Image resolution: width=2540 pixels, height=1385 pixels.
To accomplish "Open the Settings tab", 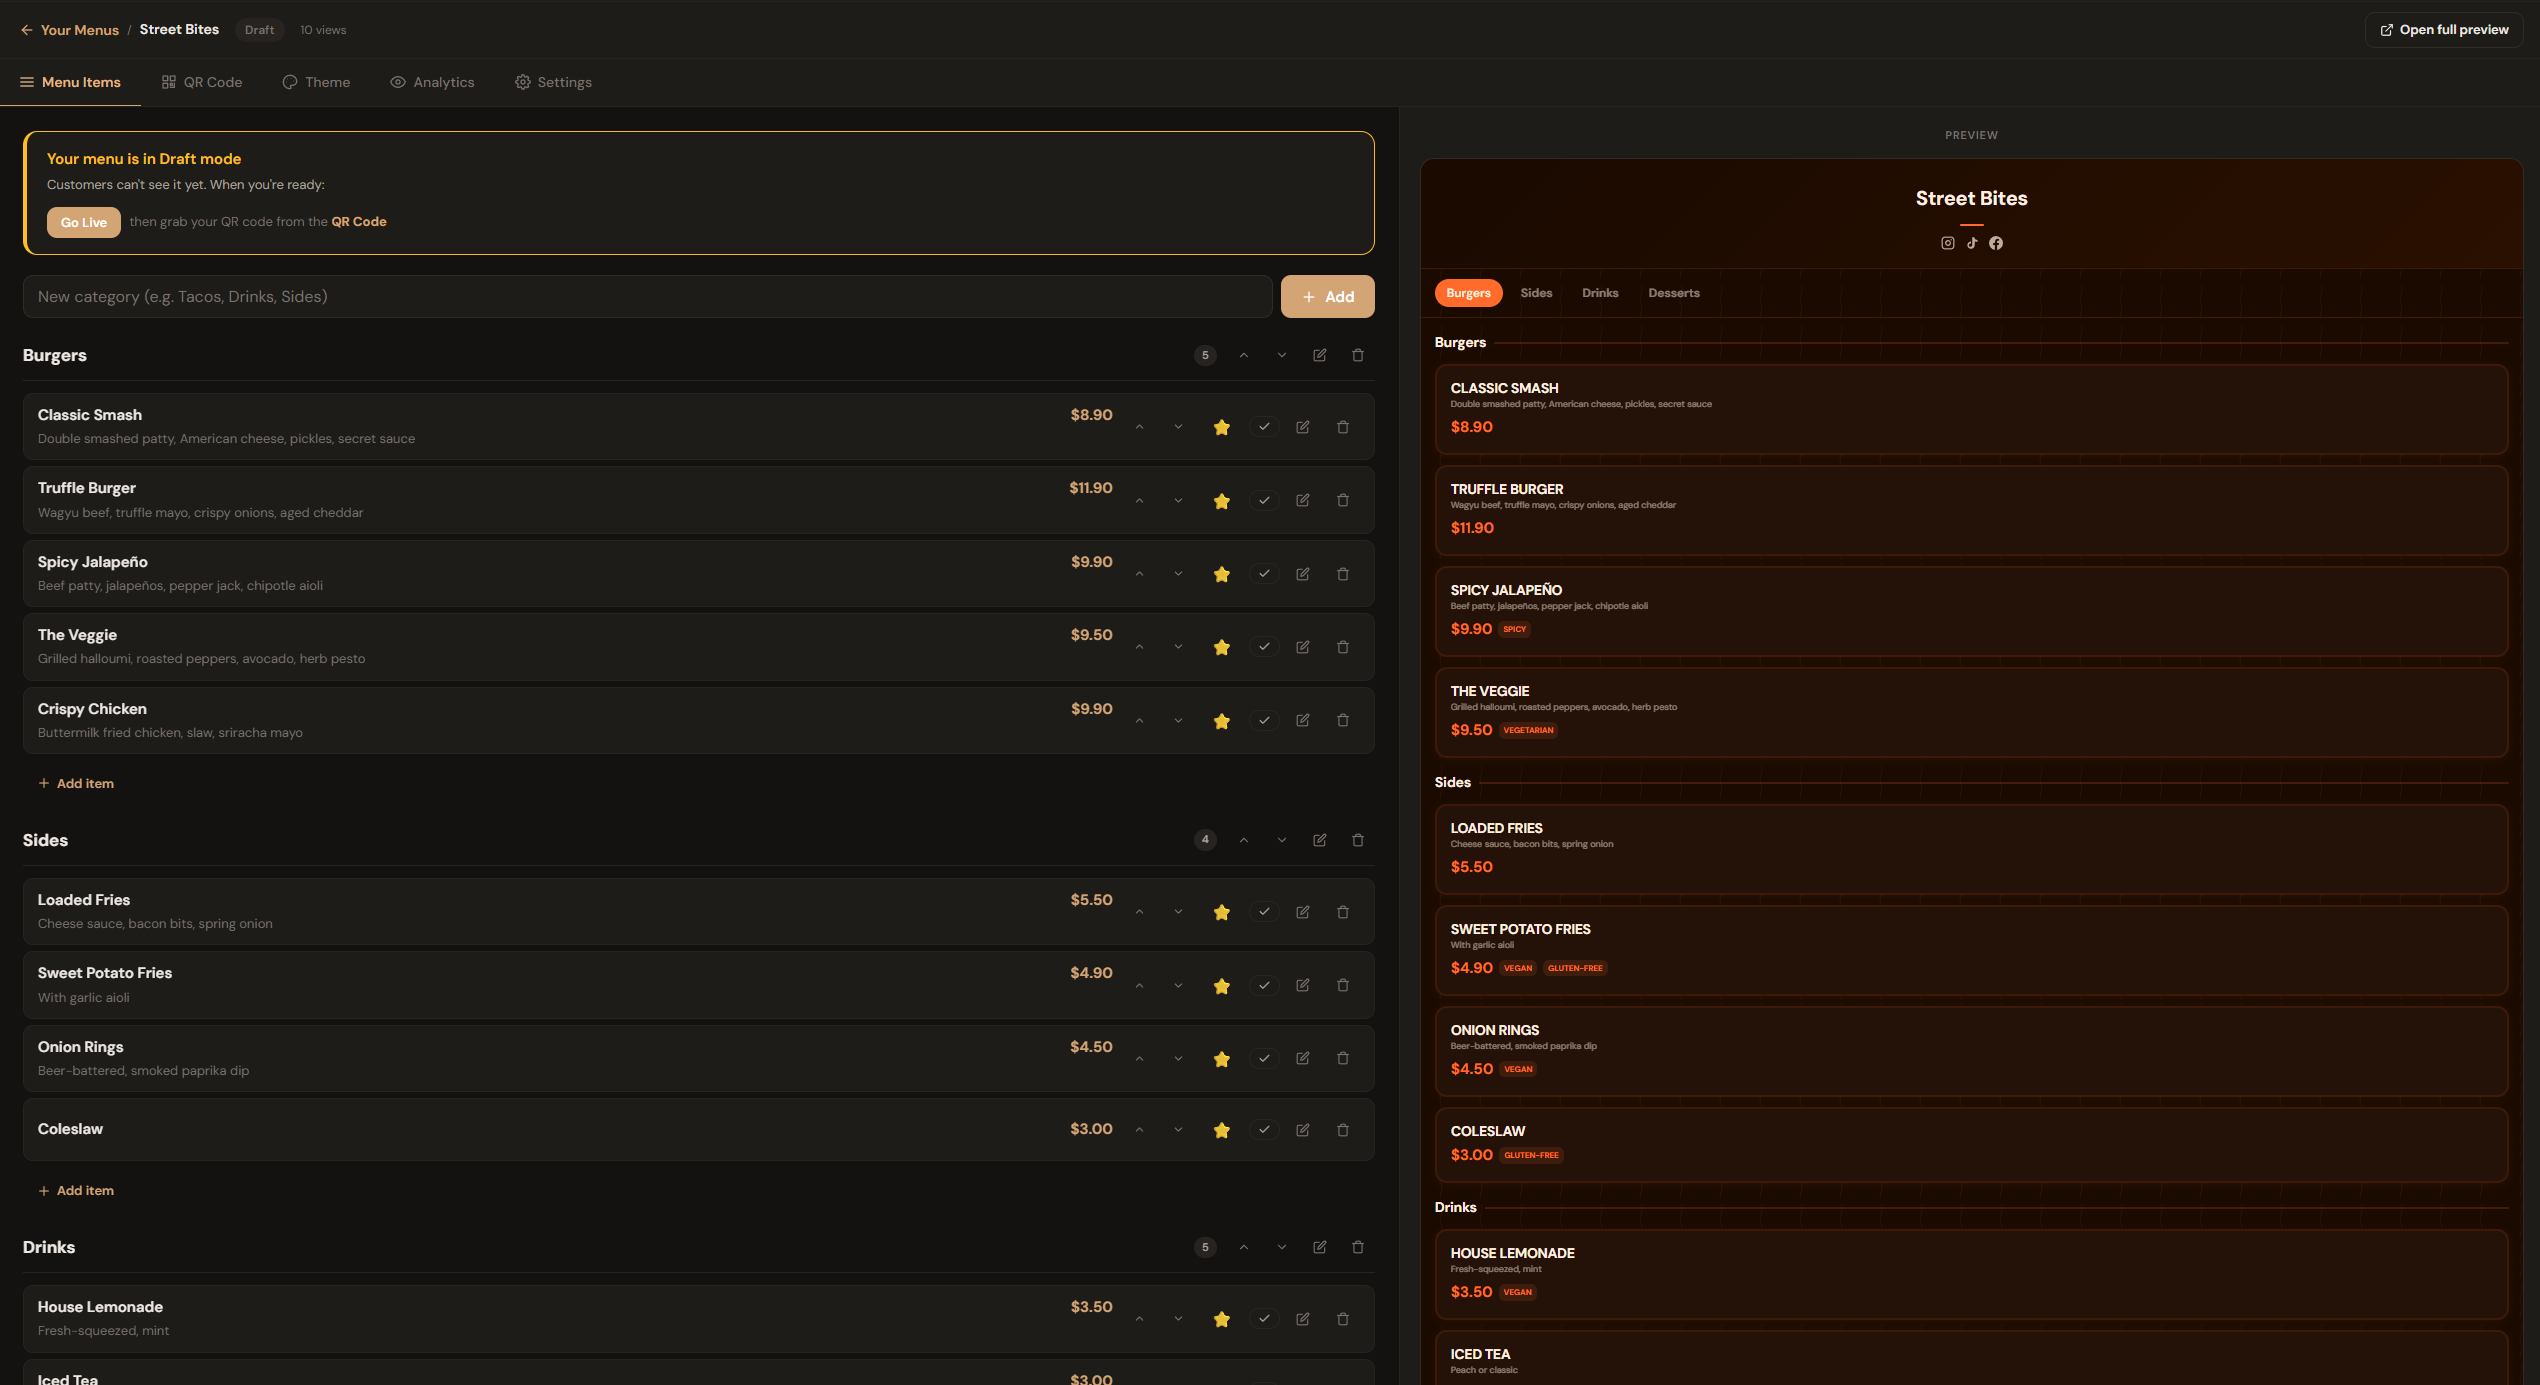I will (554, 82).
